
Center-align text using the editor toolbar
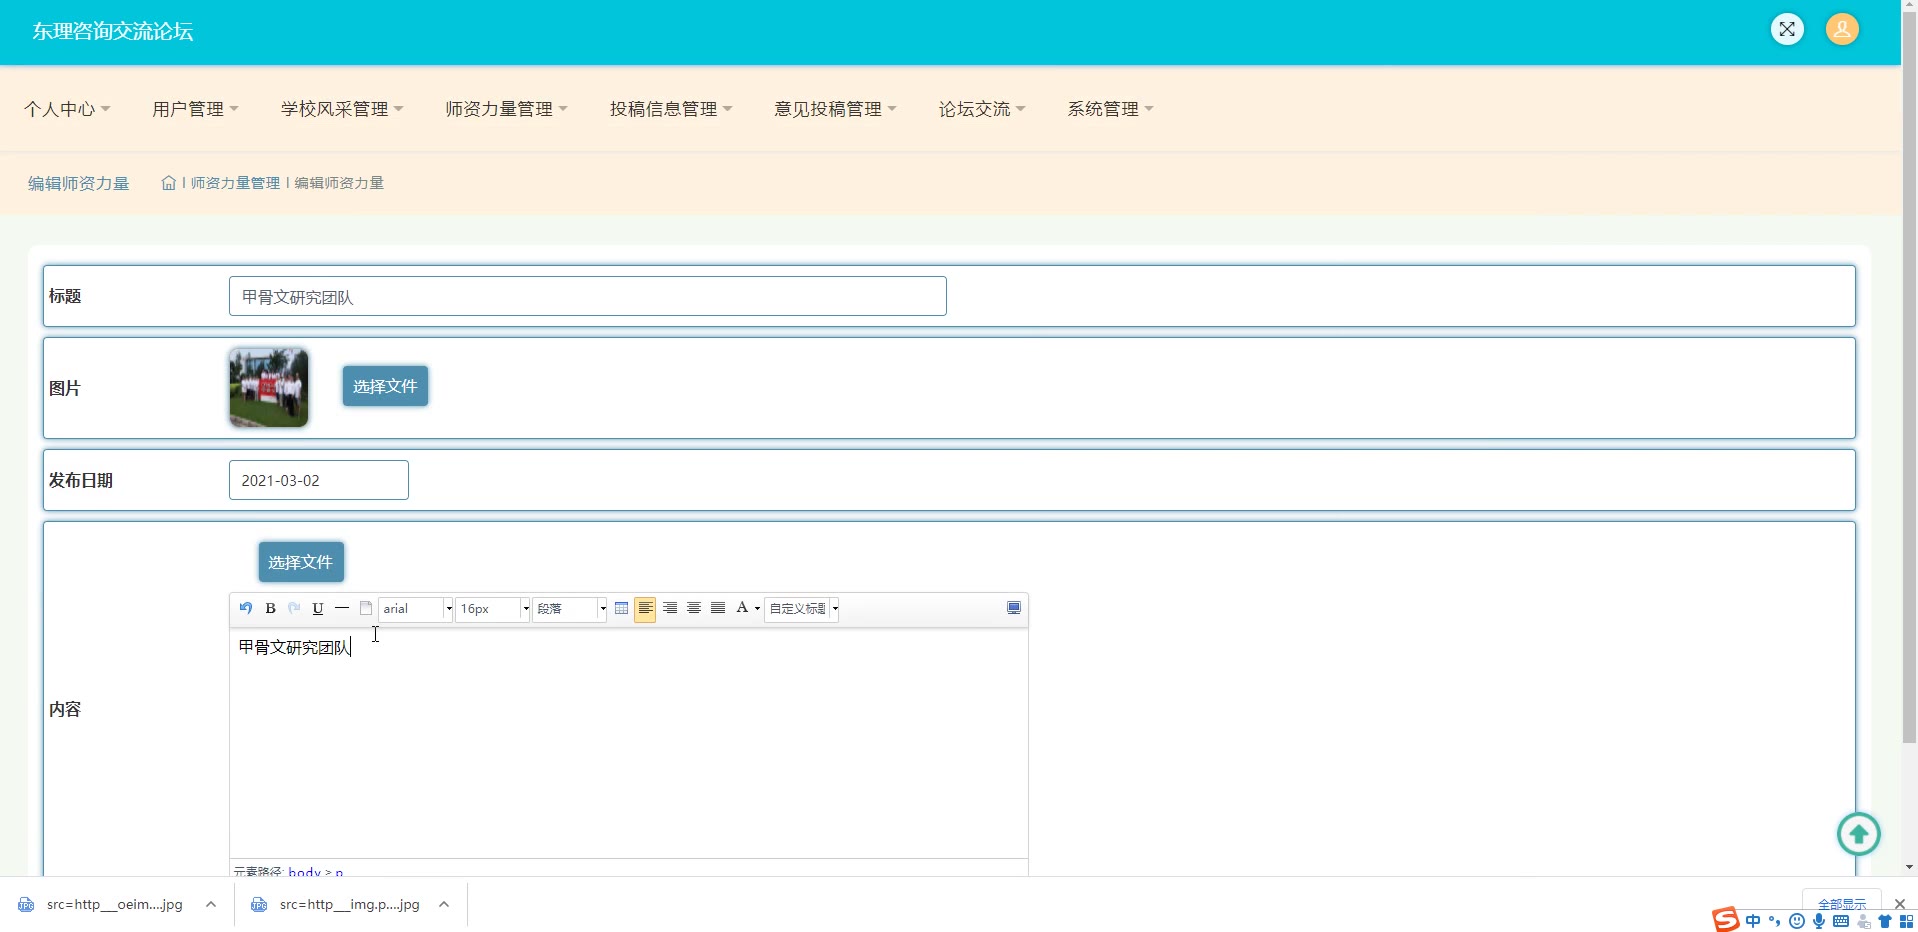[x=693, y=608]
